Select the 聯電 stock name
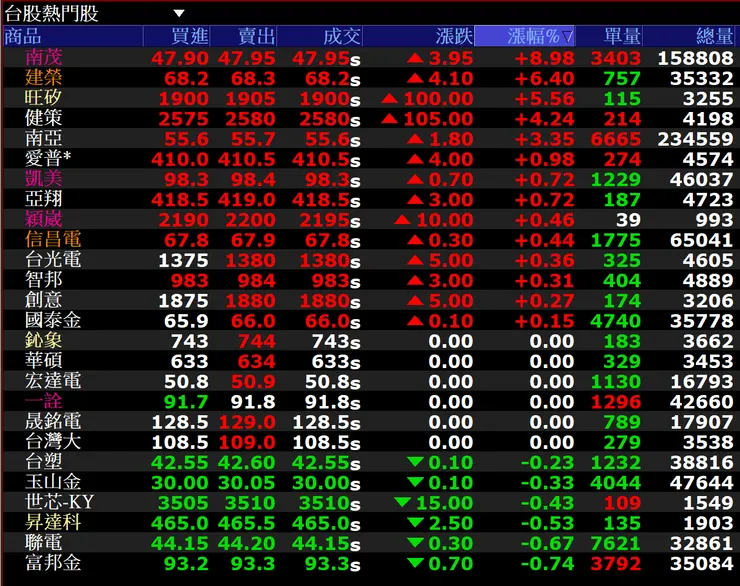Image resolution: width=740 pixels, height=586 pixels. point(43,543)
